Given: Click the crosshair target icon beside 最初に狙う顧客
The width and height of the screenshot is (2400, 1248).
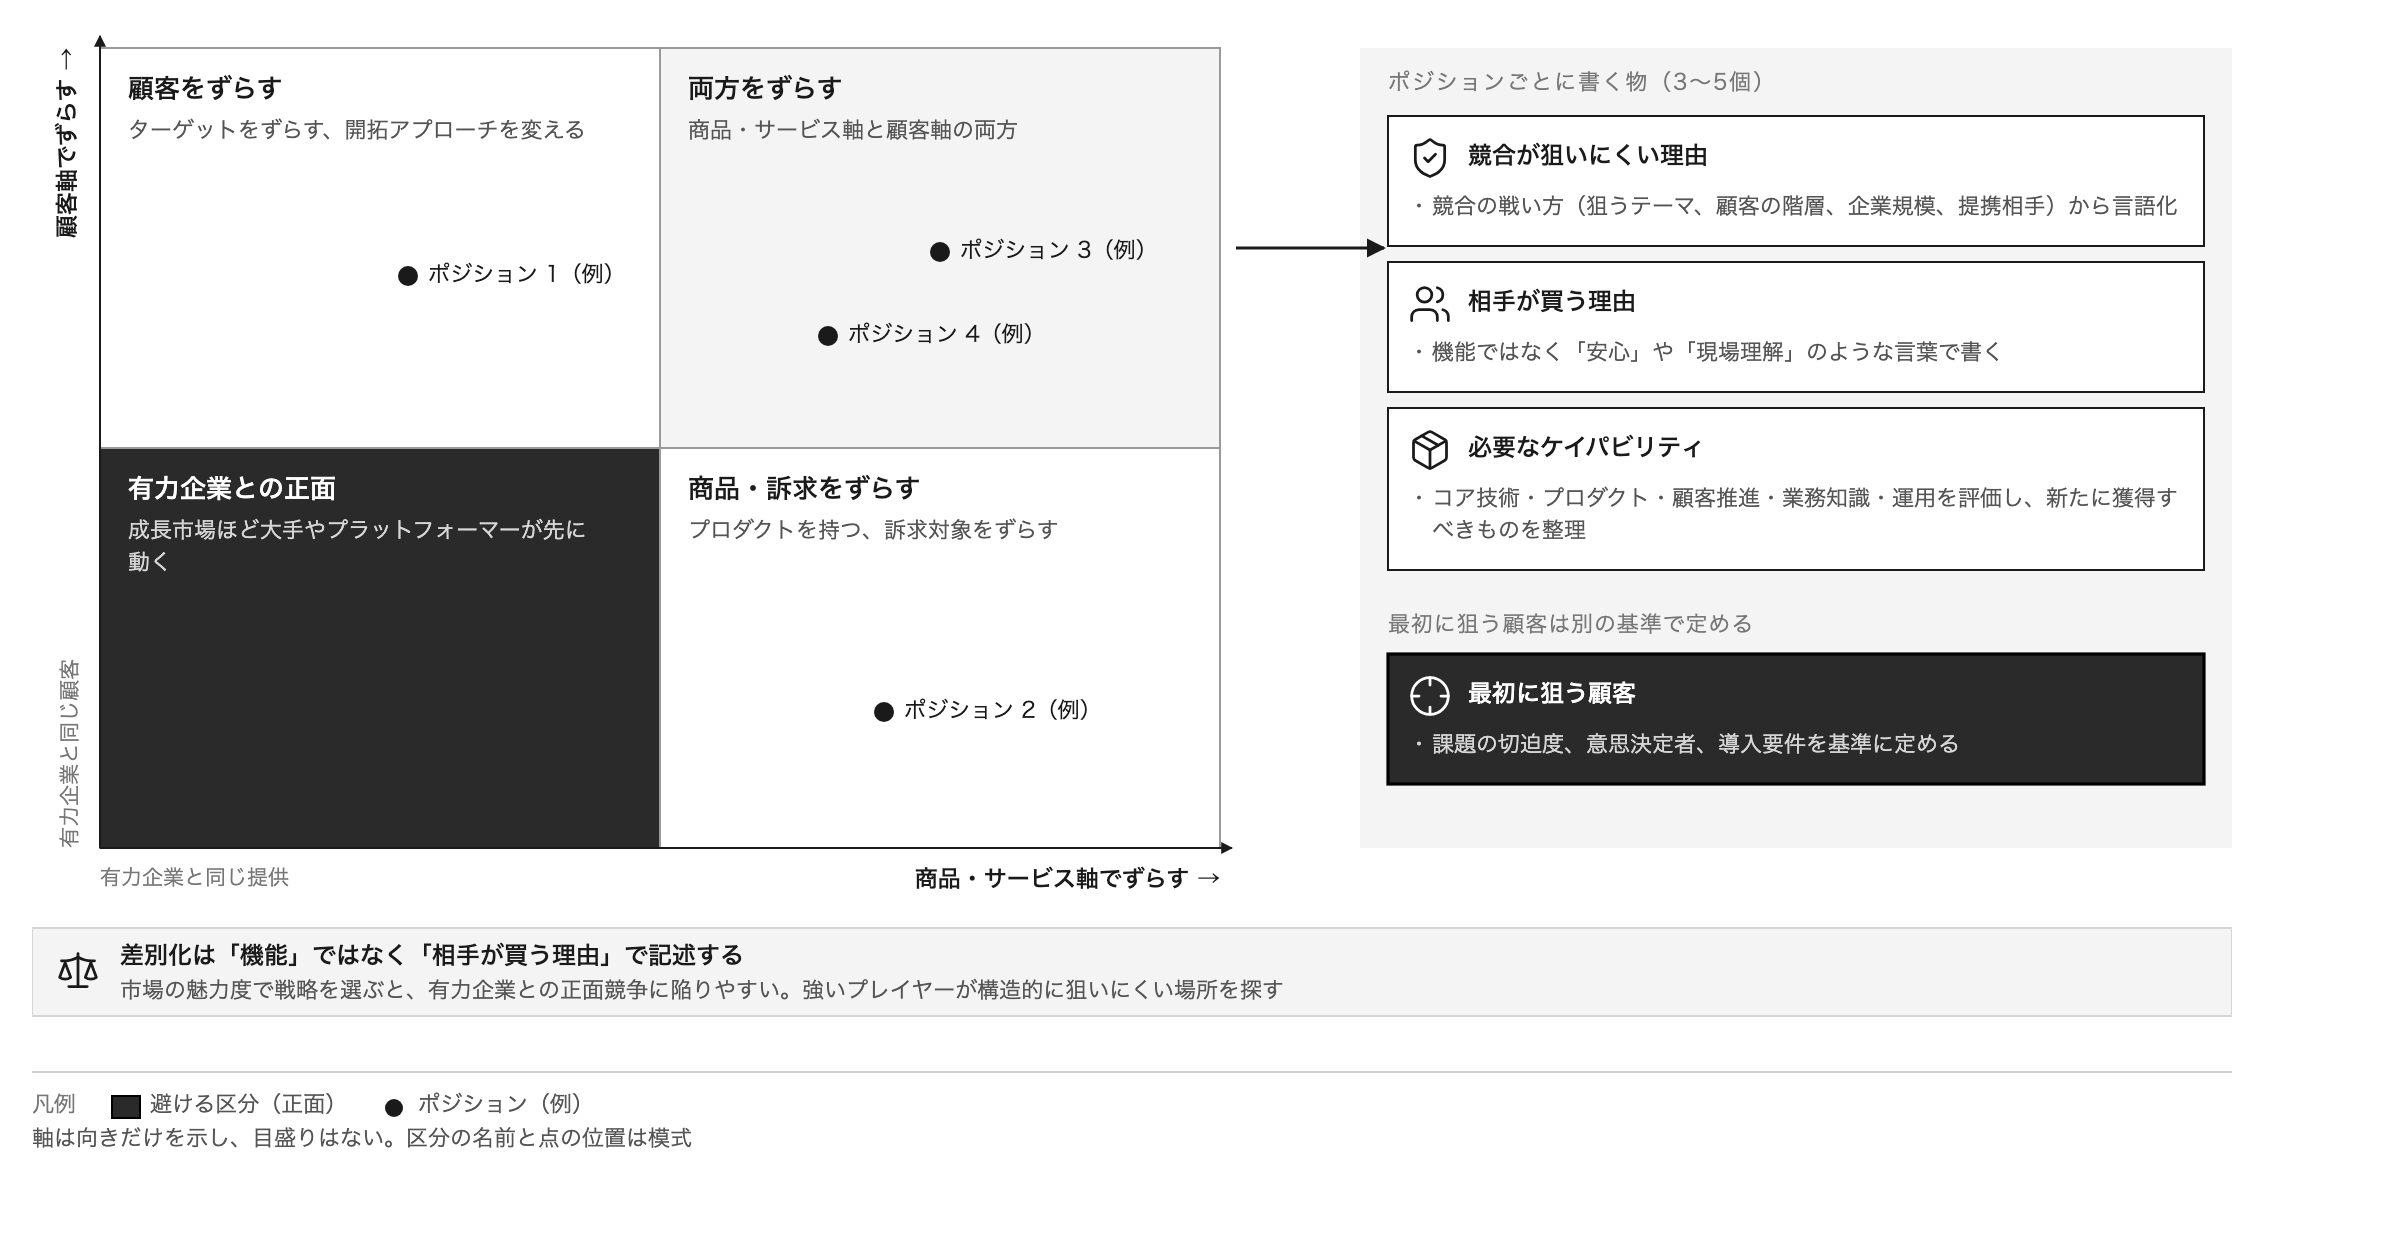Looking at the screenshot, I should coord(1429,696).
